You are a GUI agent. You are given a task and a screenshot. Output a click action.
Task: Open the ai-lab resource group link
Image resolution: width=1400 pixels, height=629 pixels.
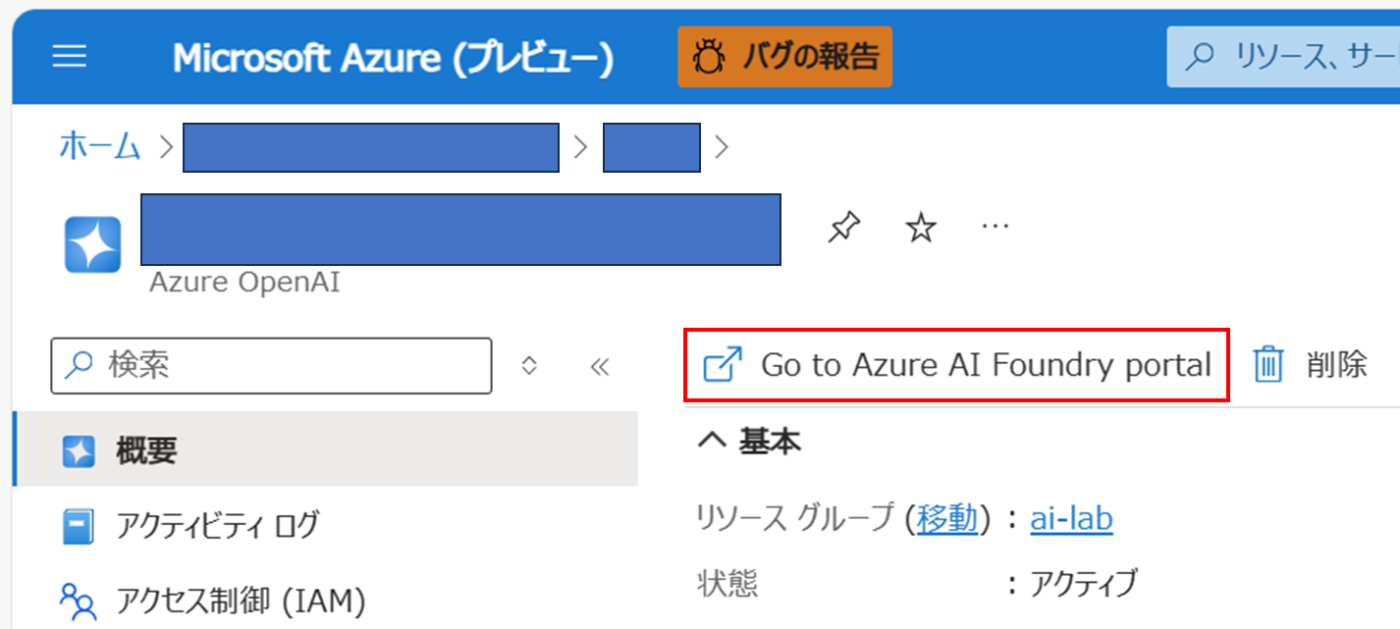click(1071, 519)
